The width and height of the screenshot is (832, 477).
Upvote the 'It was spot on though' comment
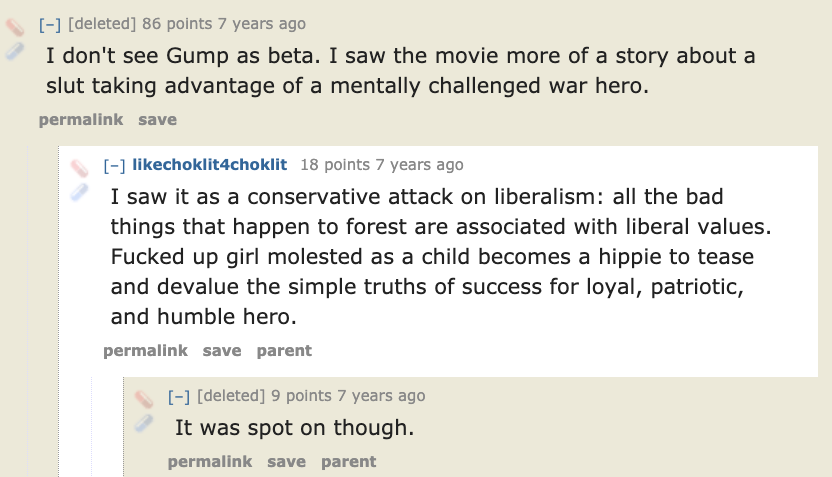click(x=144, y=399)
